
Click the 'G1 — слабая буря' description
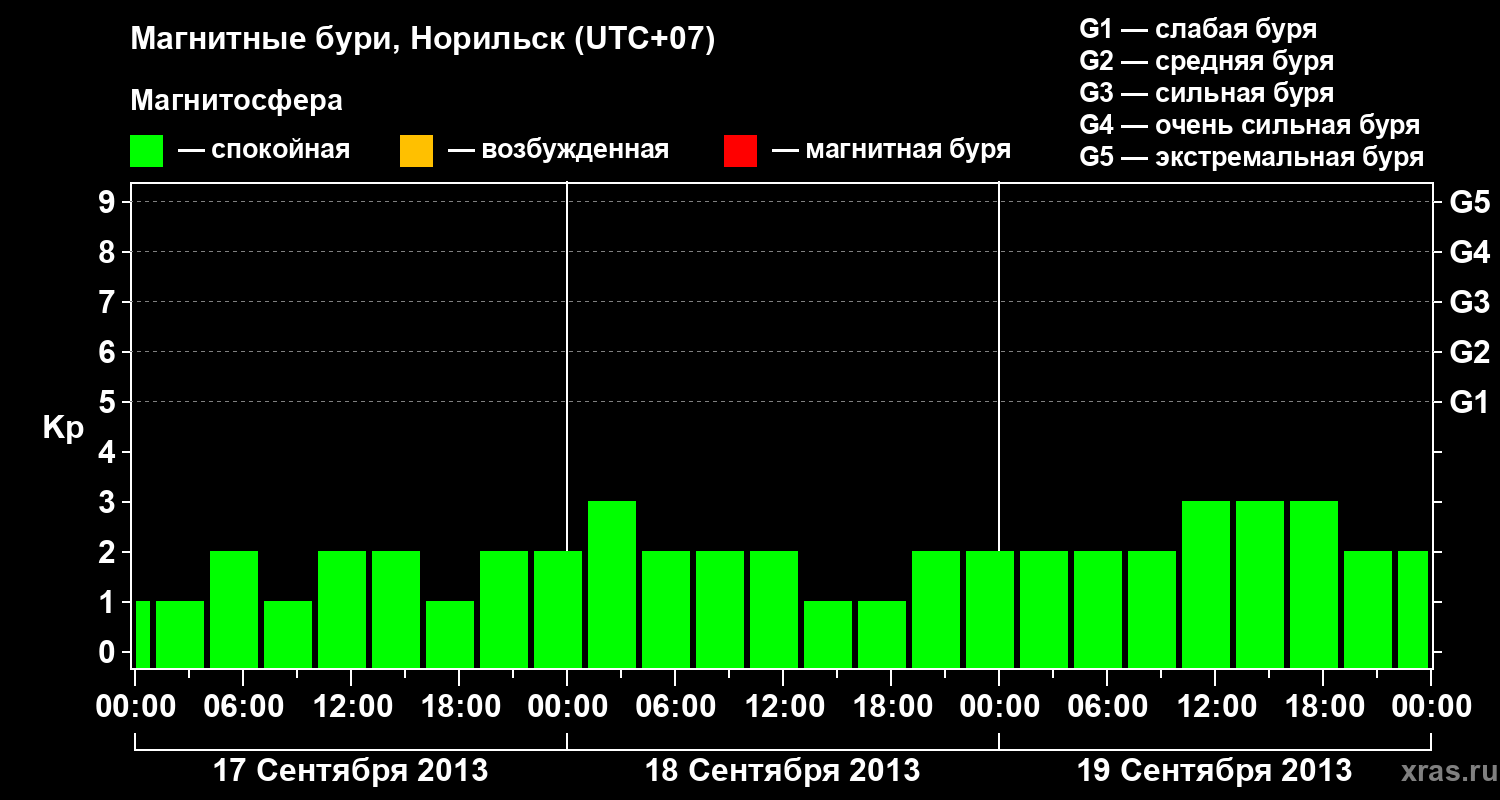[x=1198, y=28]
